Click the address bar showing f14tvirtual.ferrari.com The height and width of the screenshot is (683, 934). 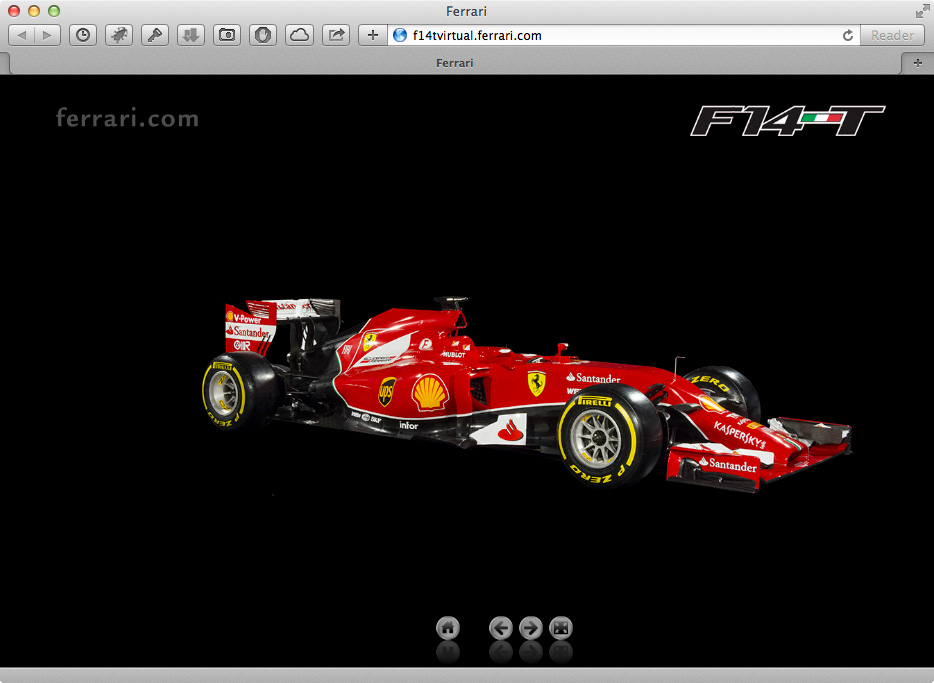click(x=624, y=35)
